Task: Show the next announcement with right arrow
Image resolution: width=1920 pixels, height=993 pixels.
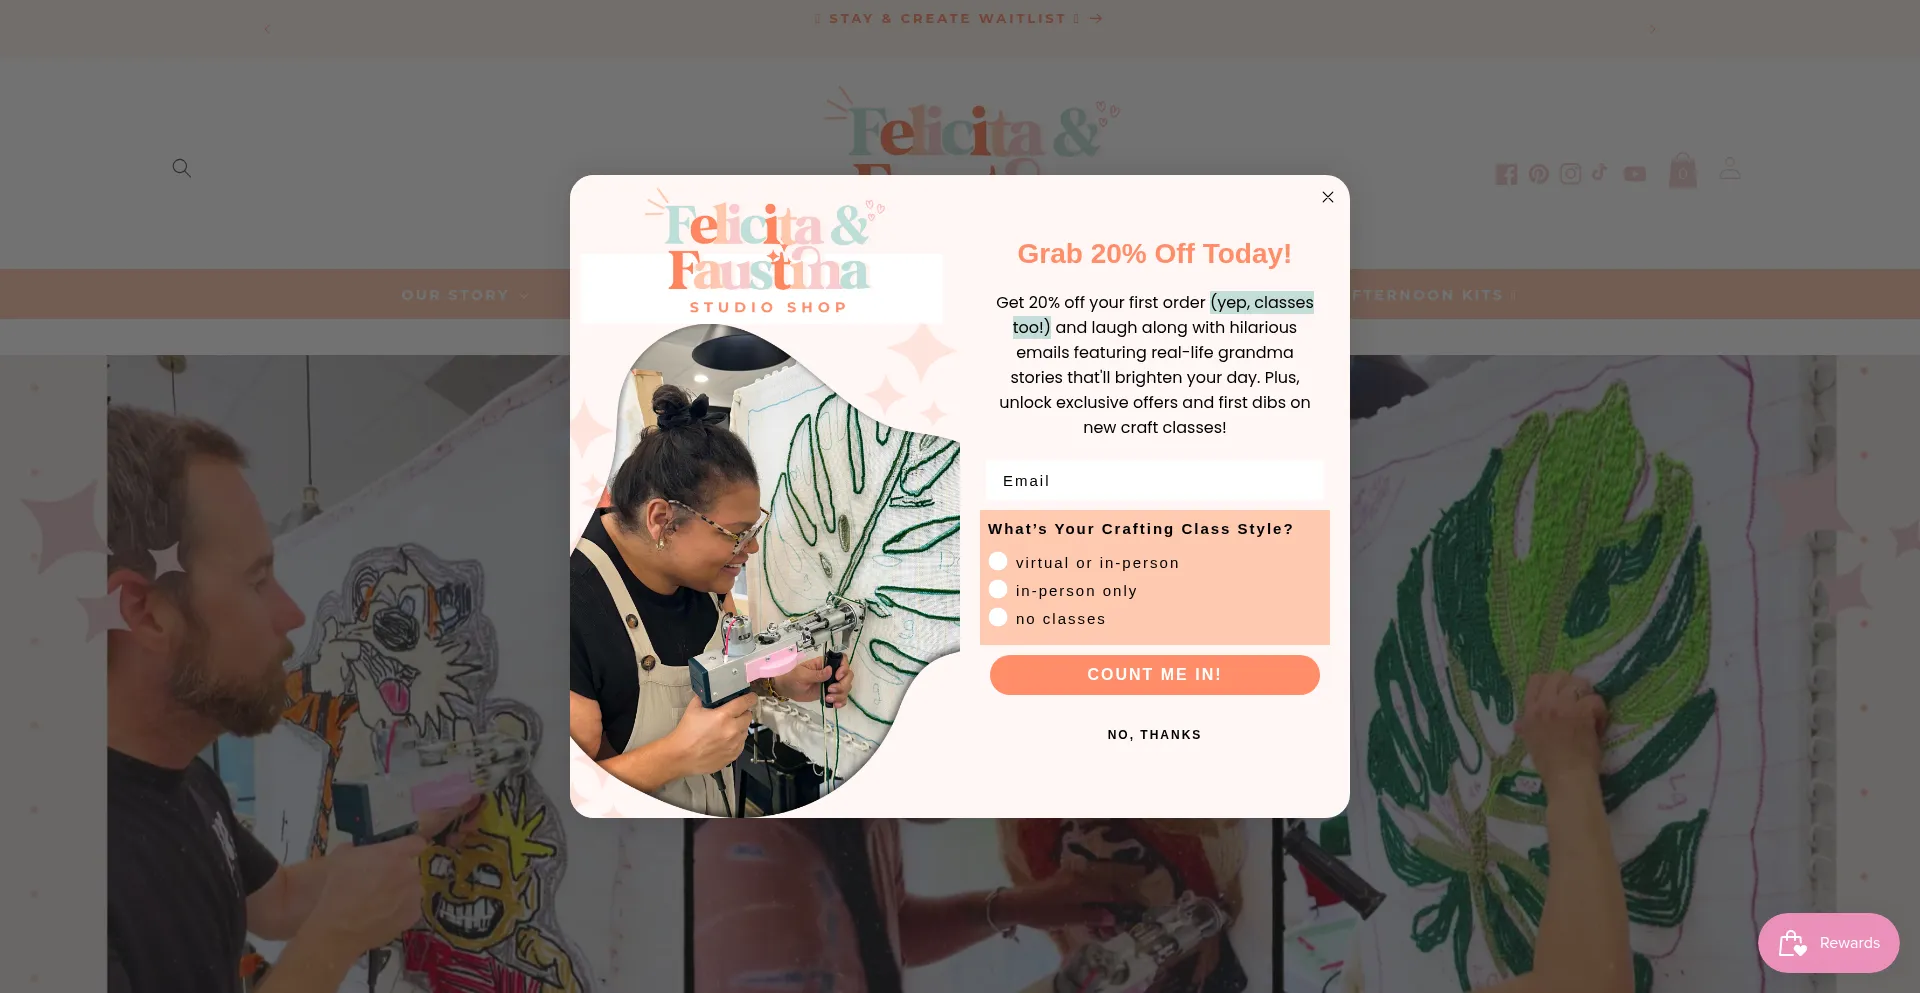Action: 1652,29
